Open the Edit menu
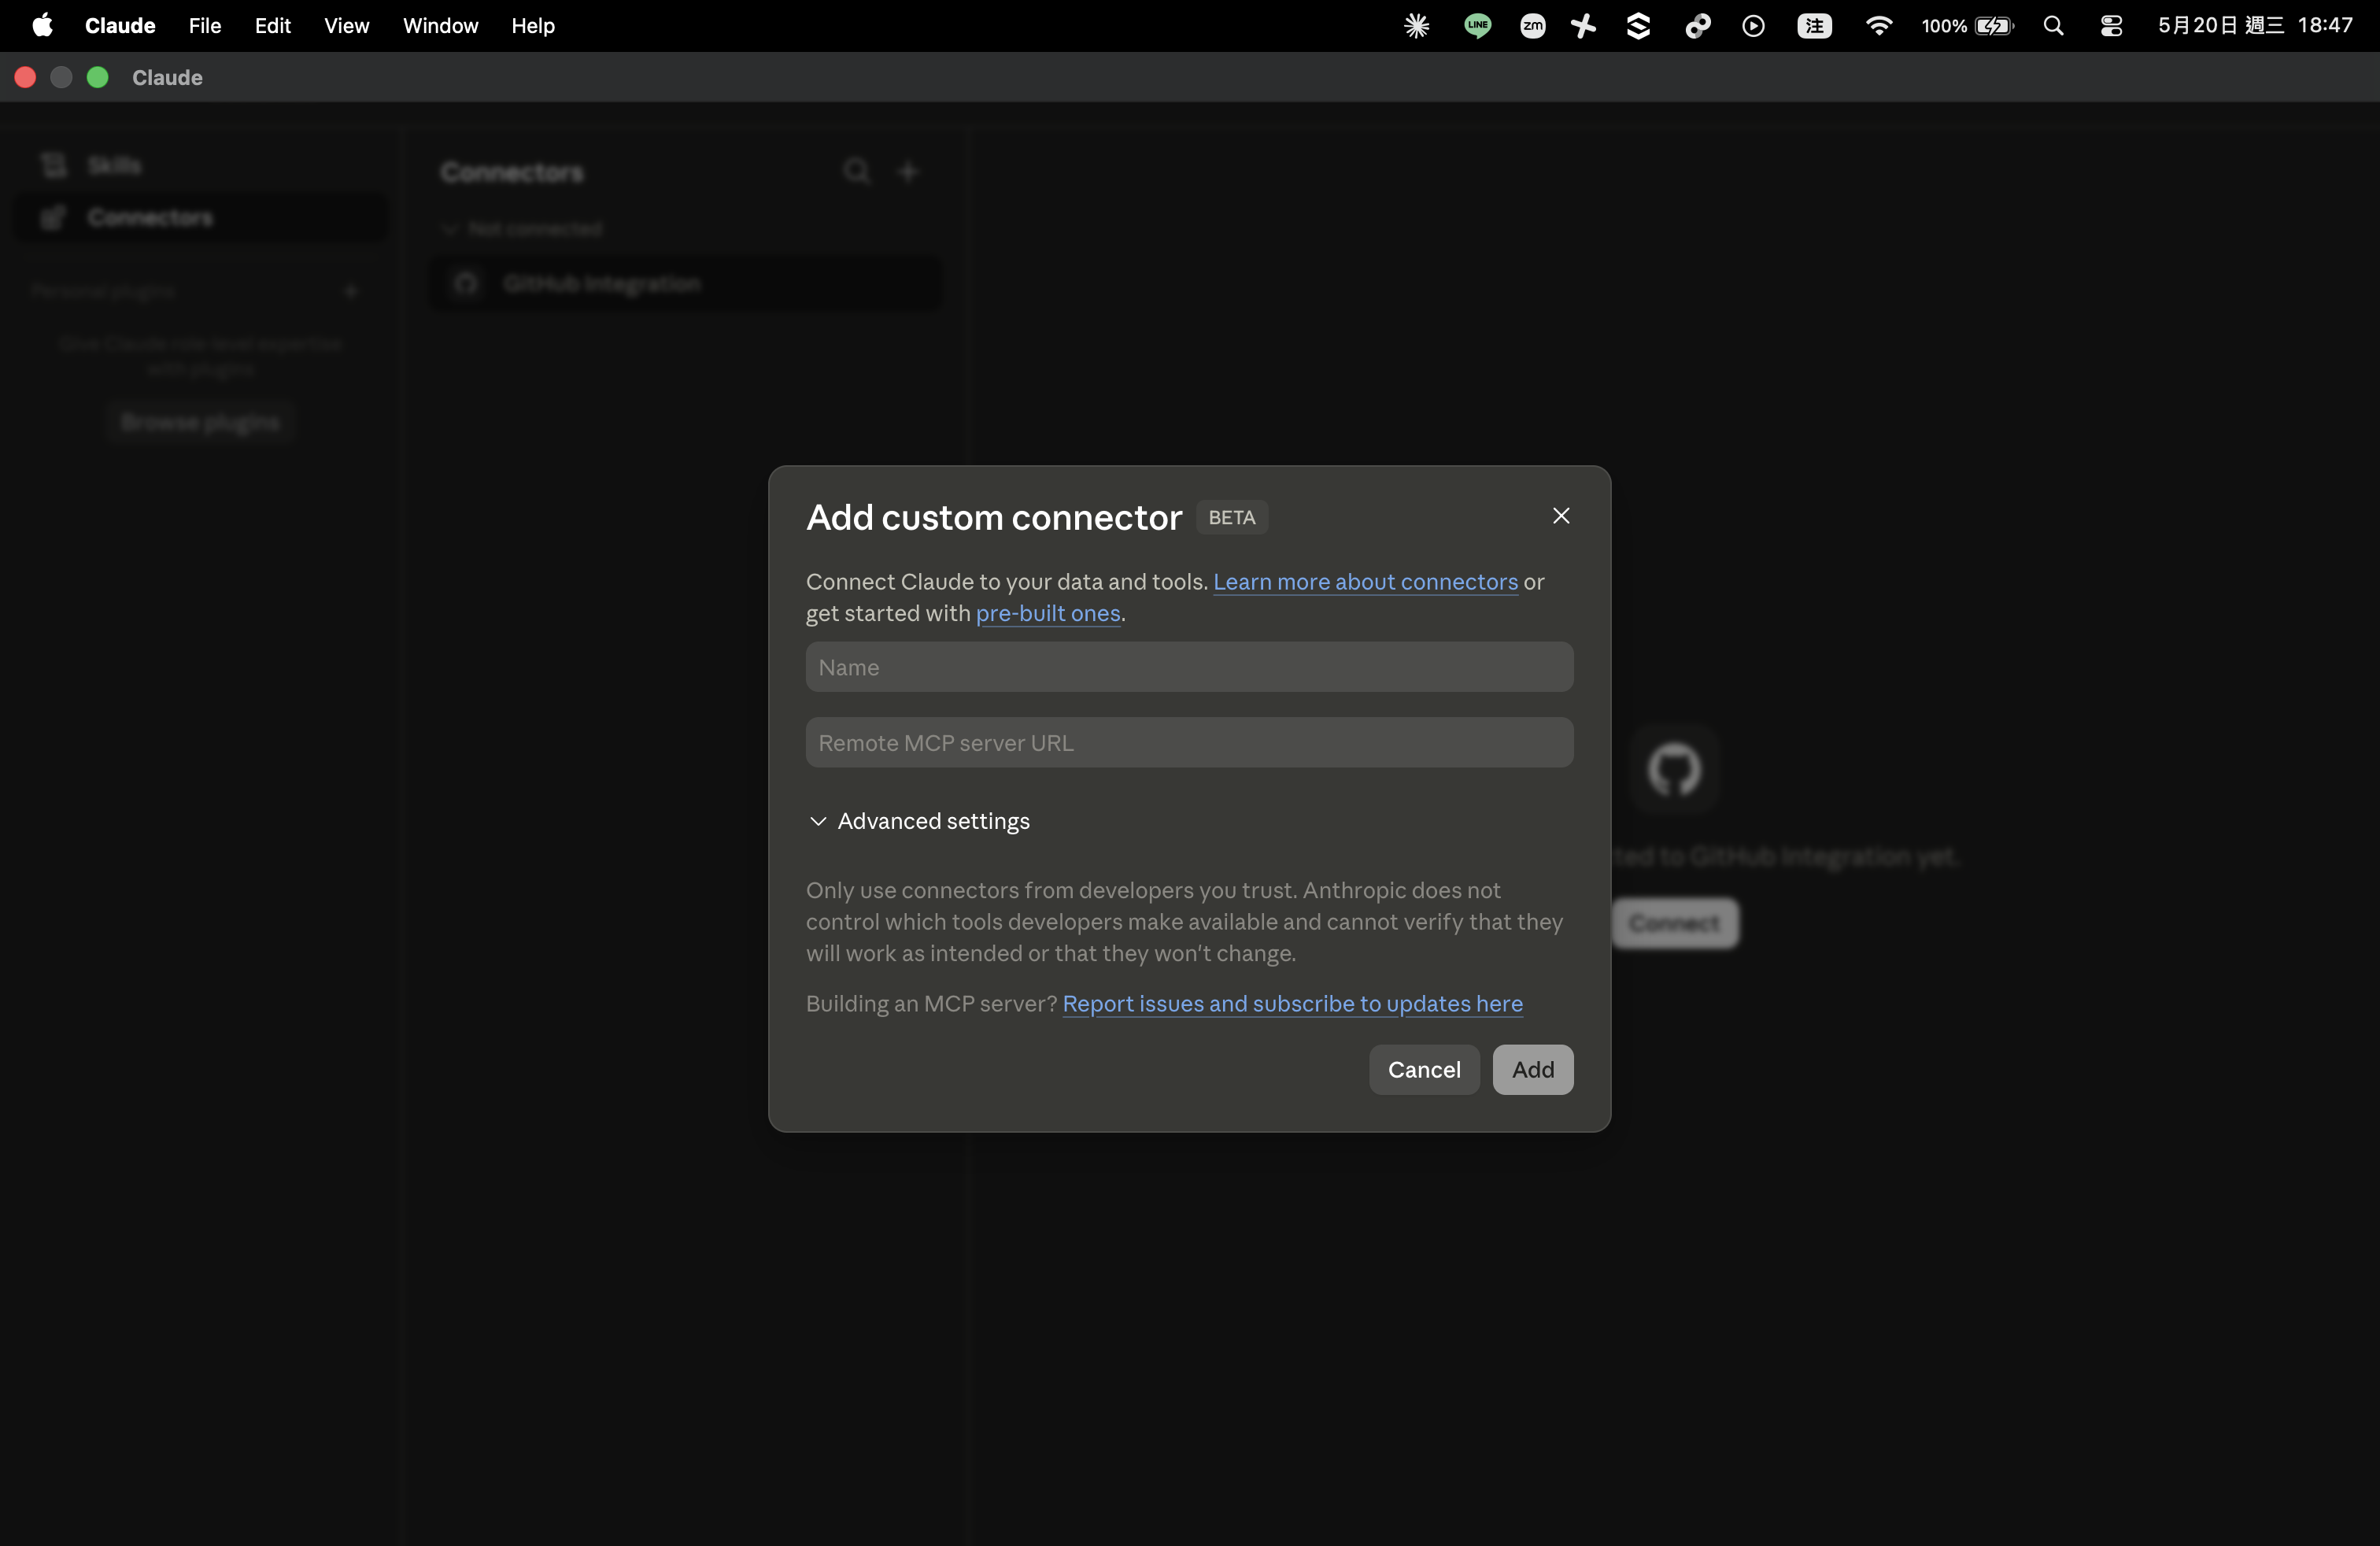 point(272,25)
